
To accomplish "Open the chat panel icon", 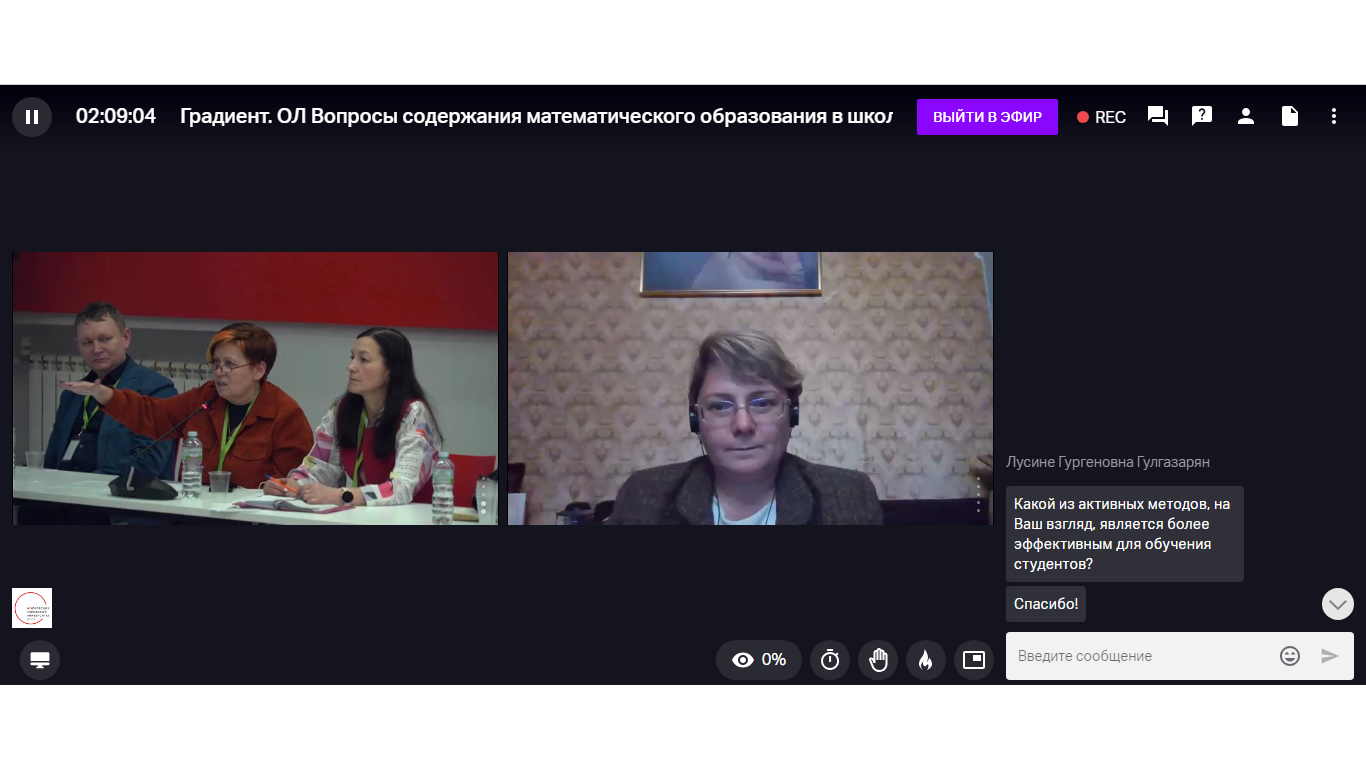I will [x=1158, y=117].
